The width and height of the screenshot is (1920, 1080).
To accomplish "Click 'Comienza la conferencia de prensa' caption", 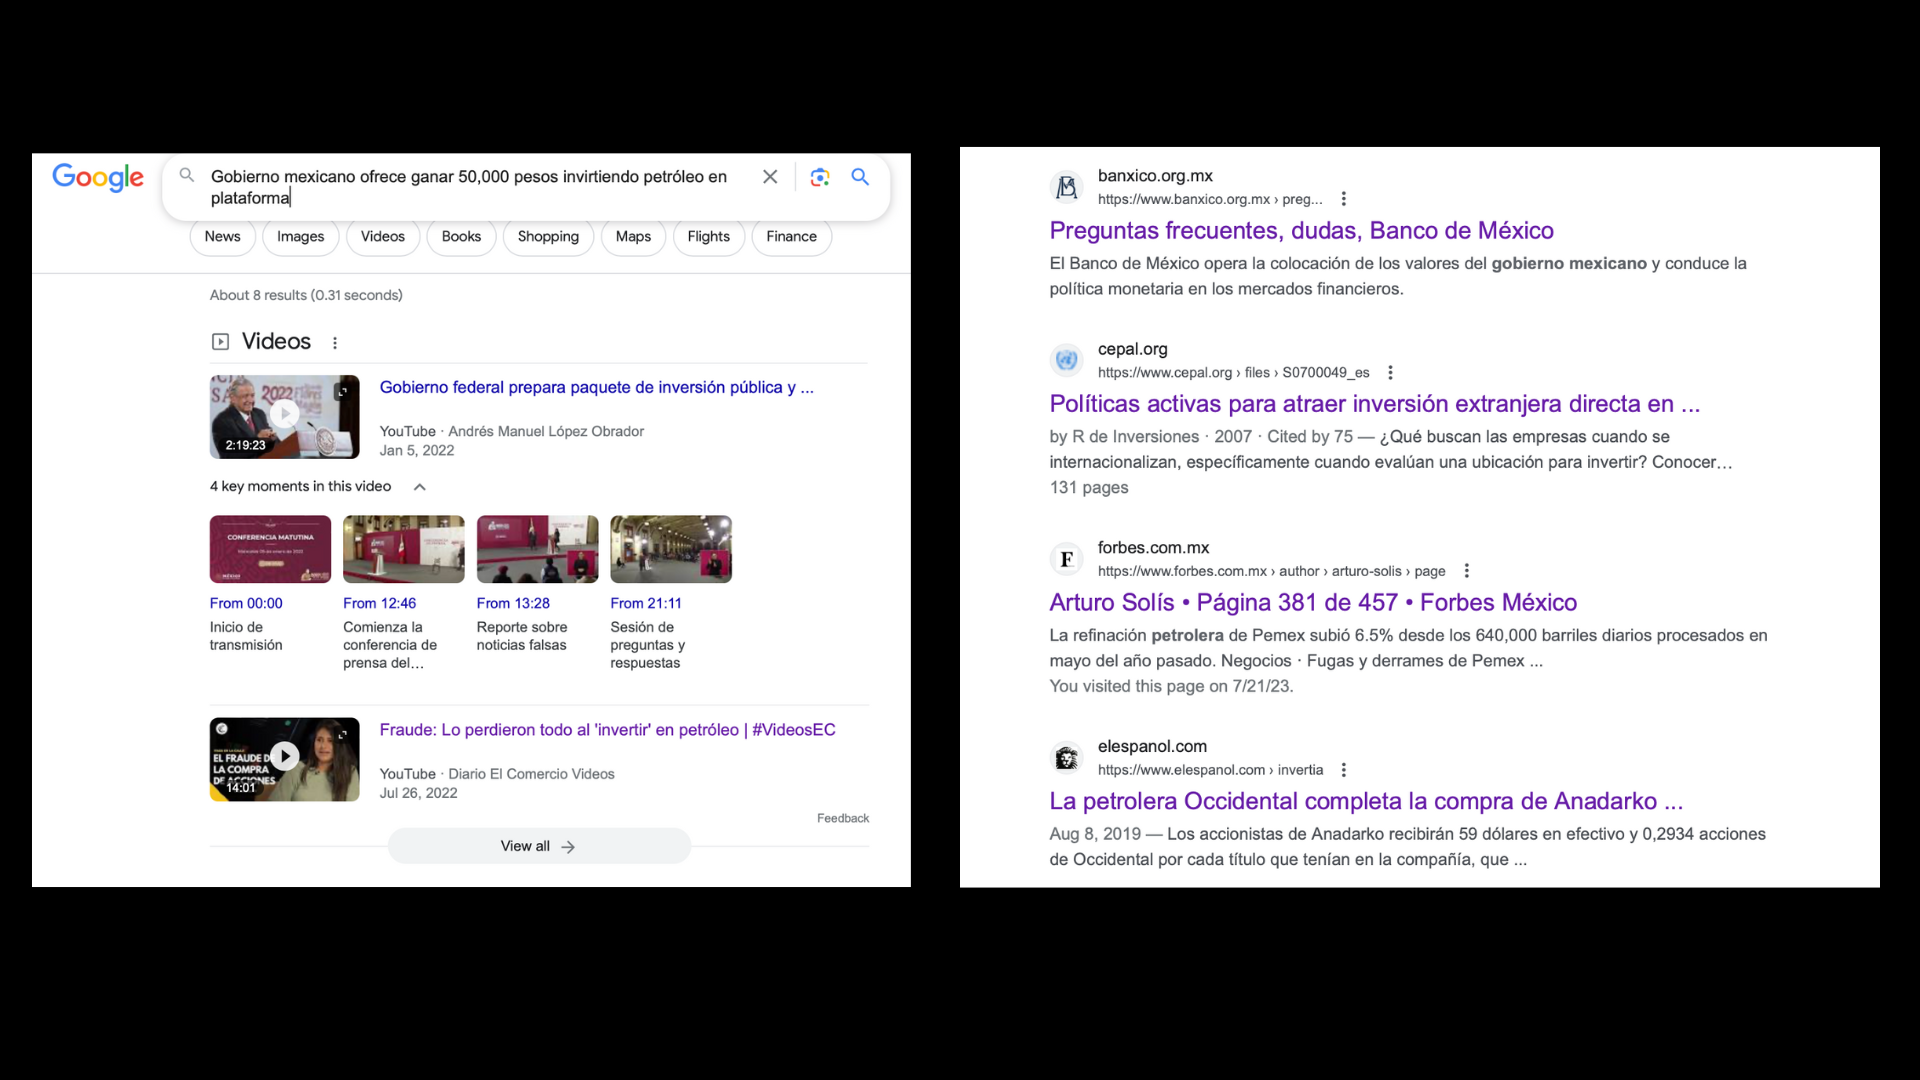I will 390,645.
